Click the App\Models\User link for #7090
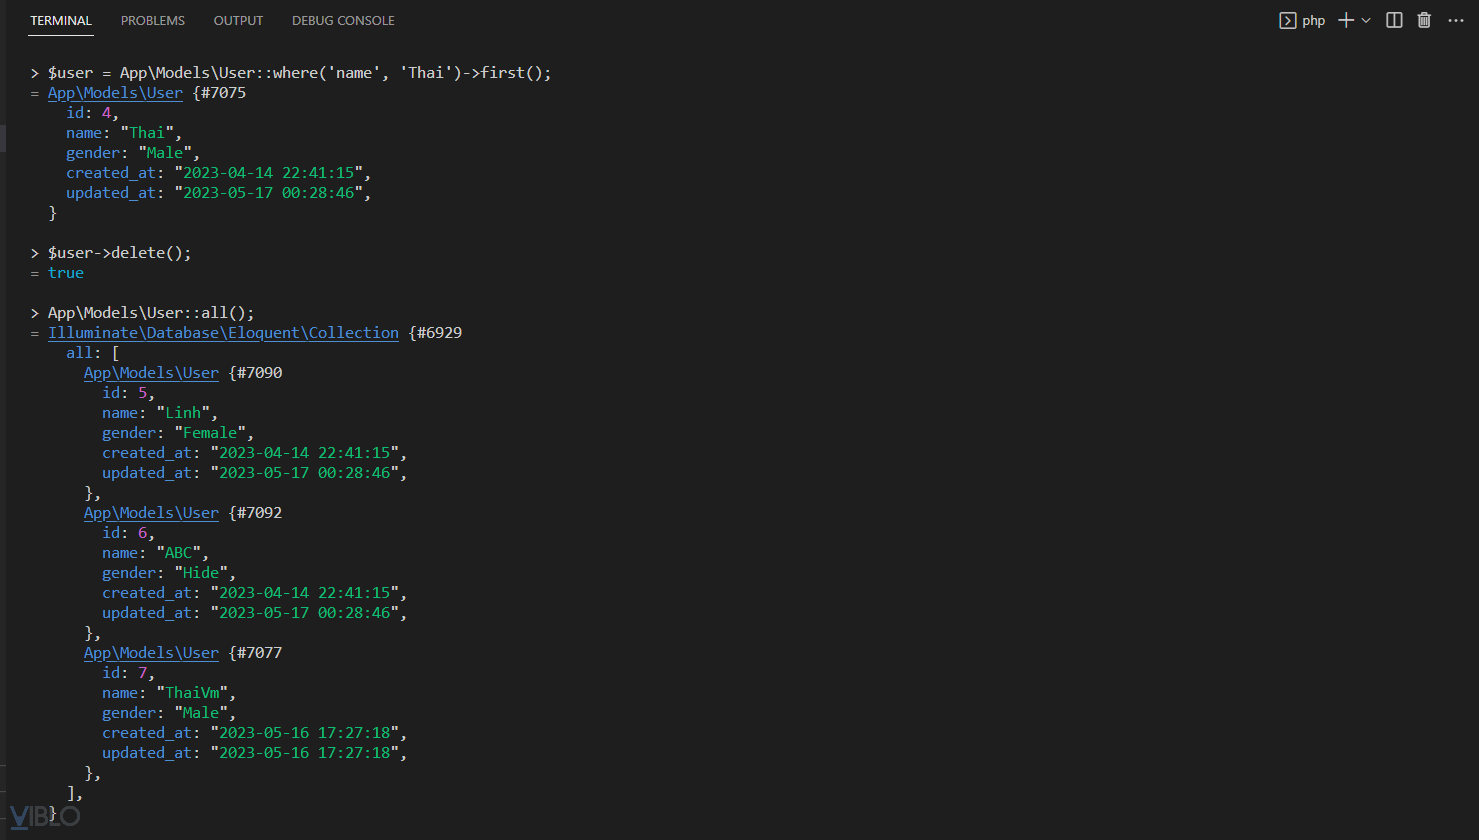 coord(151,373)
